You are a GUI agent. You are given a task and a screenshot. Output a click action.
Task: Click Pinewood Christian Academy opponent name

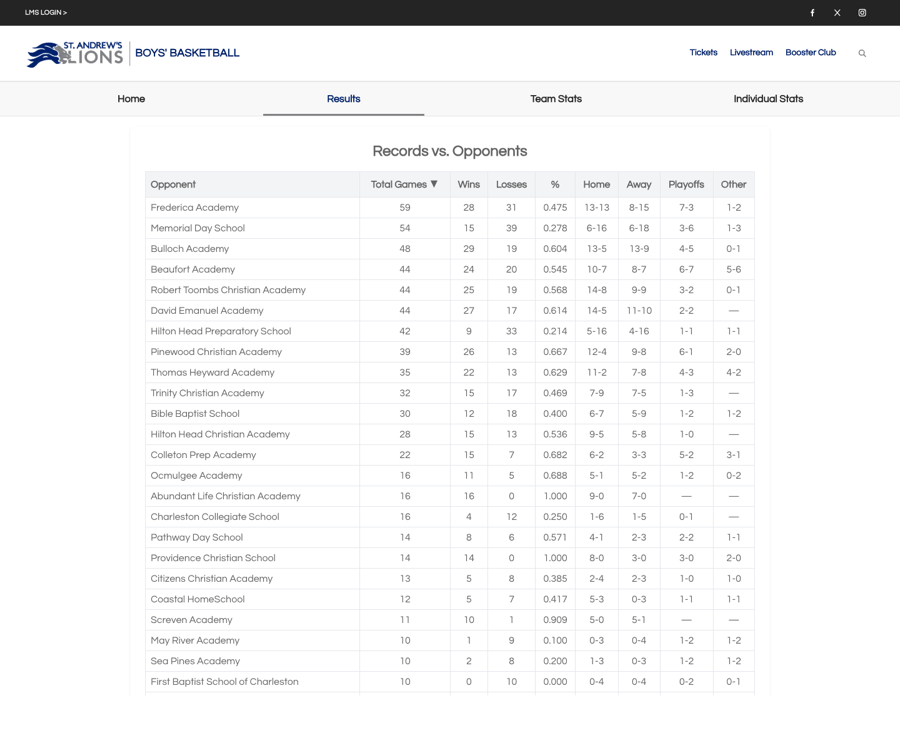tap(216, 352)
